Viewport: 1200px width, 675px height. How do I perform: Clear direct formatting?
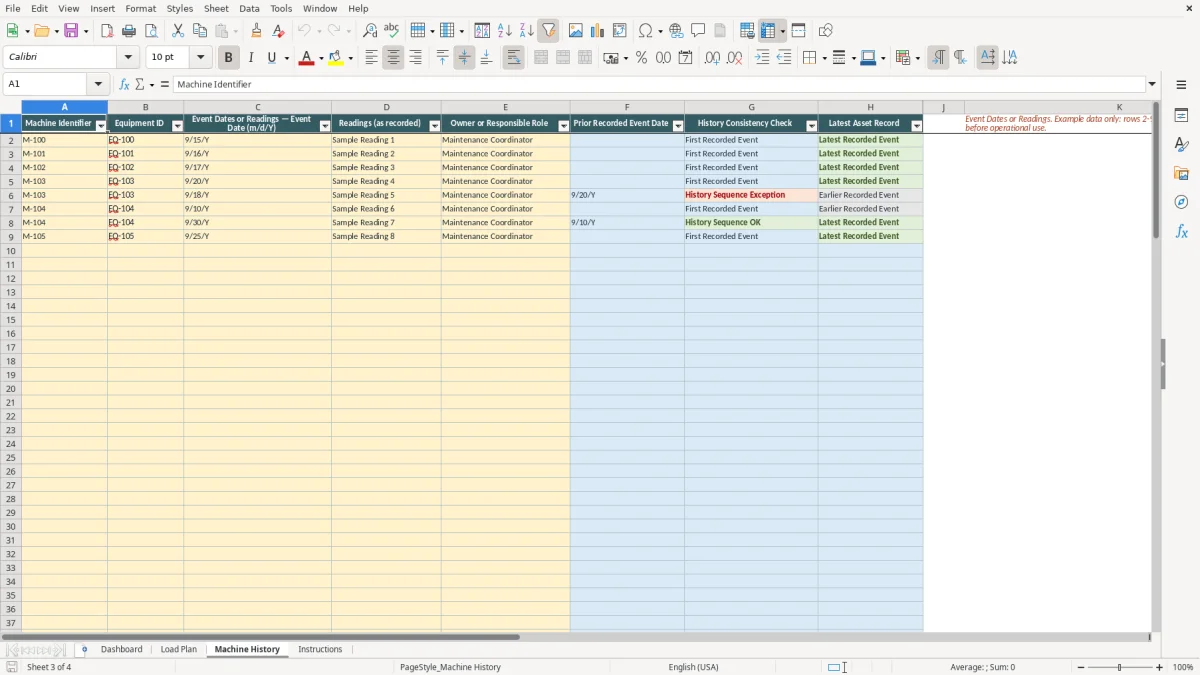click(x=279, y=31)
